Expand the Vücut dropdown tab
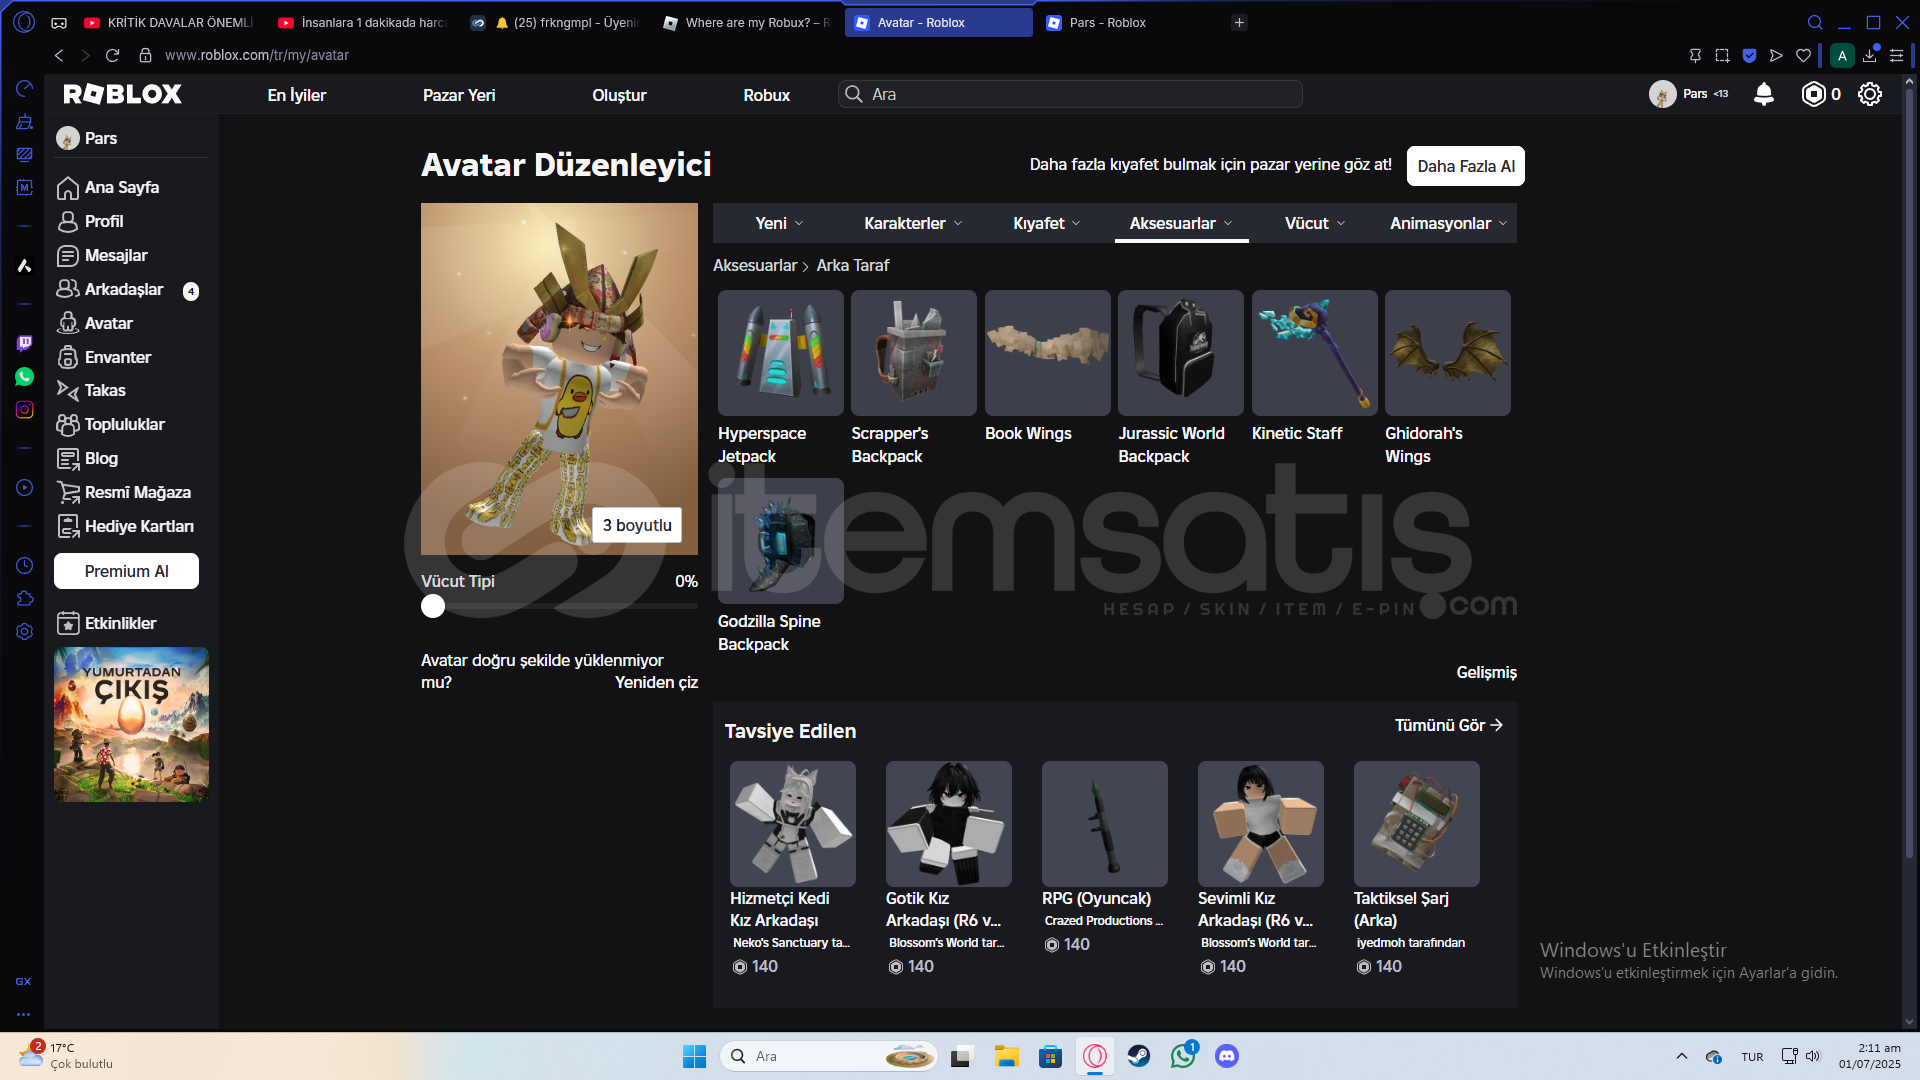 point(1315,223)
